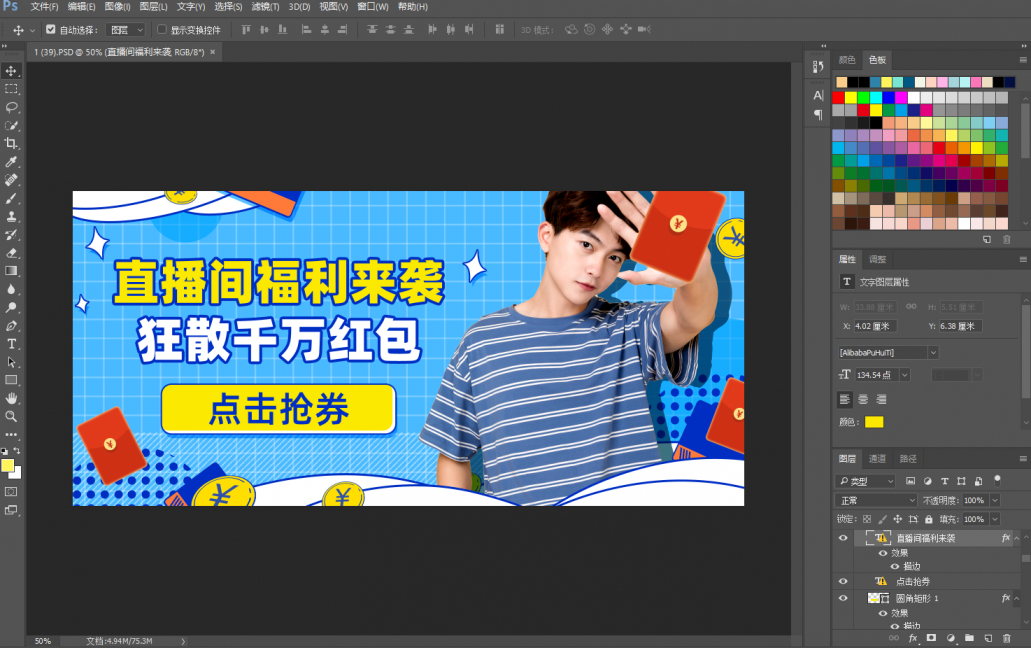
Task: Collapse effects on 圆角矩形 1 layer
Action: [1016, 598]
